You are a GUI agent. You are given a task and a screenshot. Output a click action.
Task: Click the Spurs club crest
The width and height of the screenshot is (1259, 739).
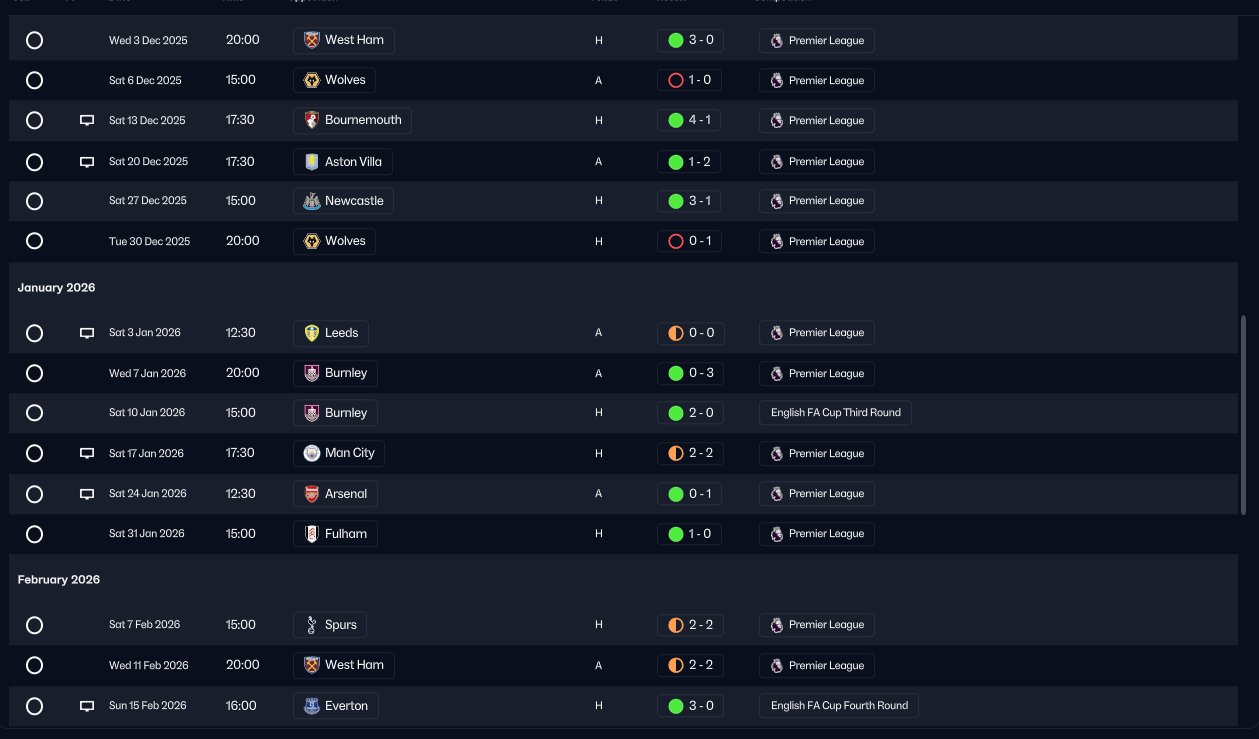click(311, 625)
